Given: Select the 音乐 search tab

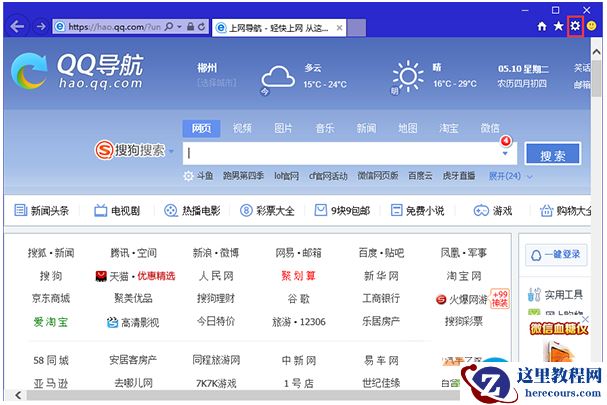Looking at the screenshot, I should pos(325,128).
